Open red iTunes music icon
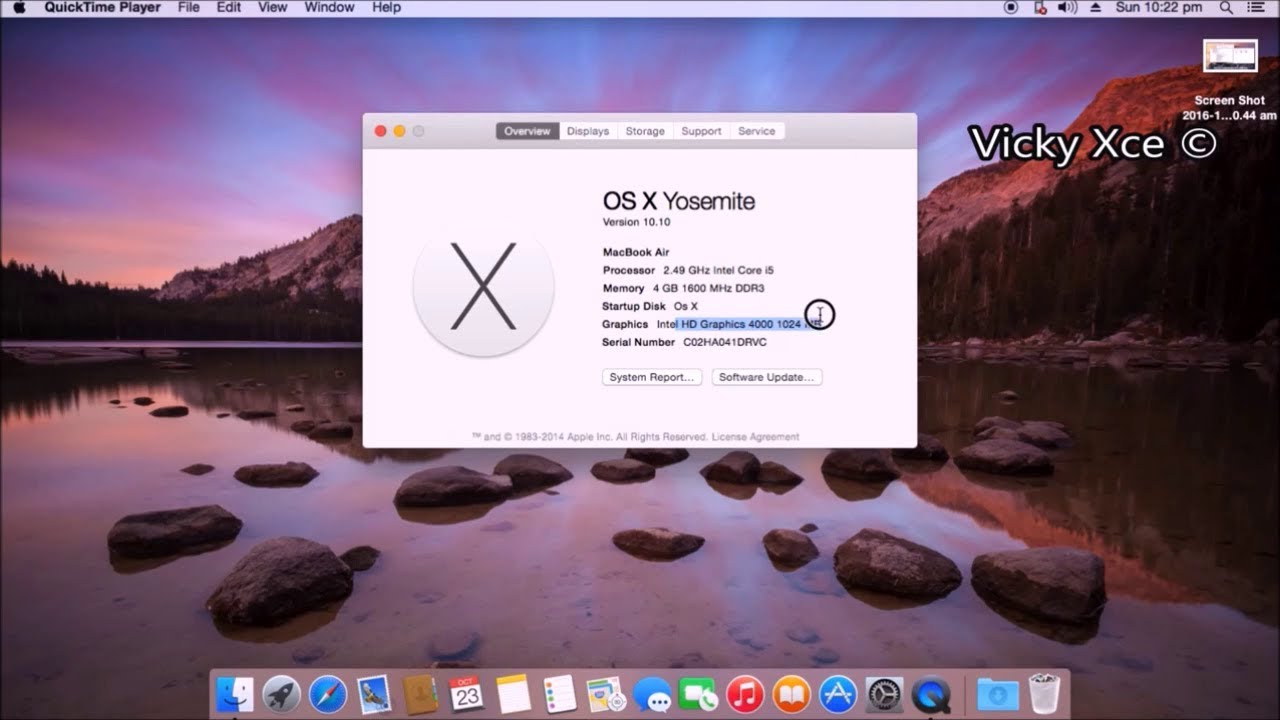The image size is (1280, 720). tap(745, 694)
